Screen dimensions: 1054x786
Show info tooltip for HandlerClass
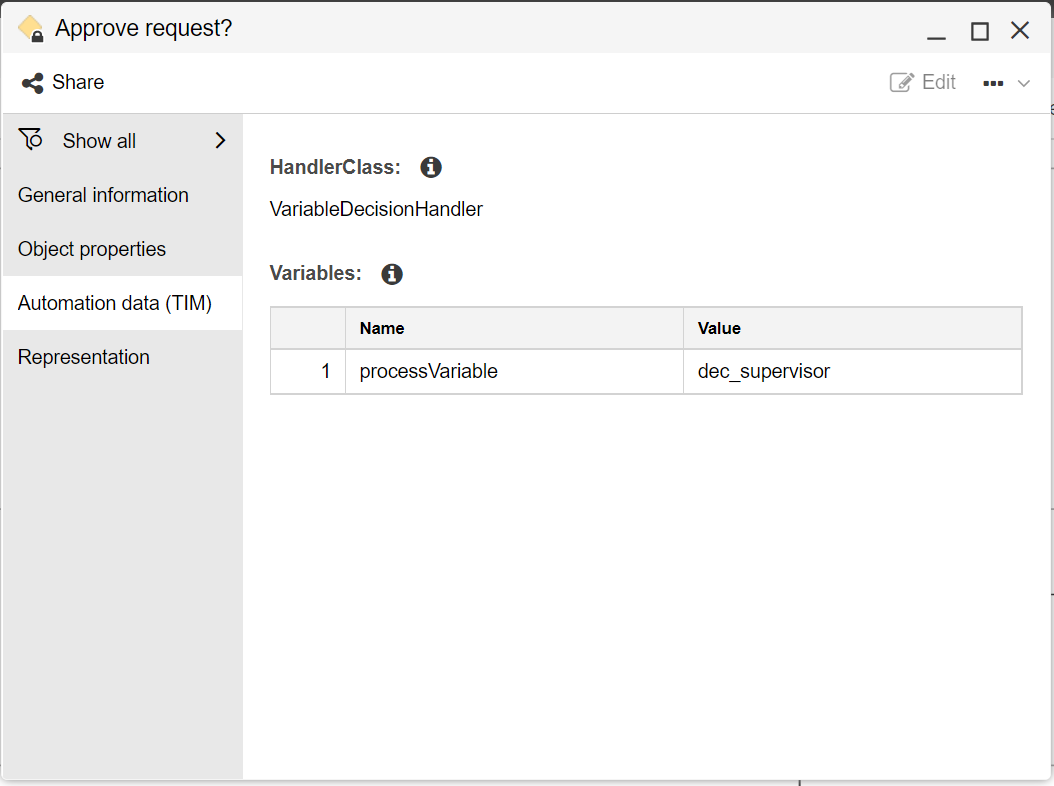click(x=431, y=168)
